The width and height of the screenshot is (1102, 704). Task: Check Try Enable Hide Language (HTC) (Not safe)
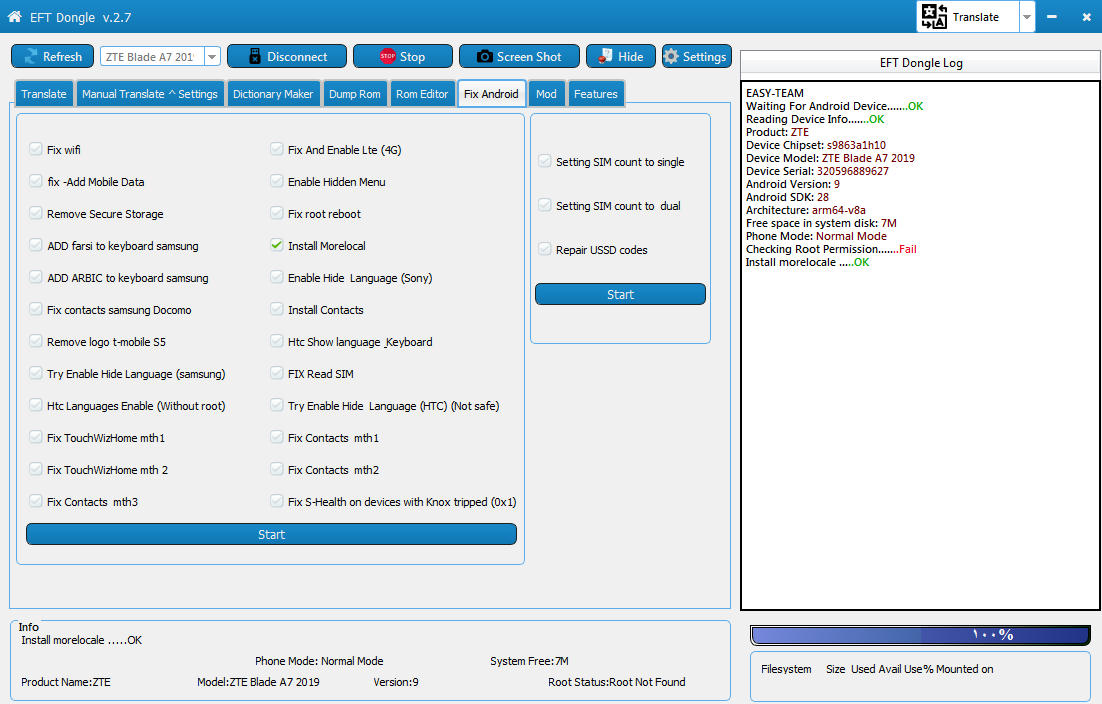point(277,405)
